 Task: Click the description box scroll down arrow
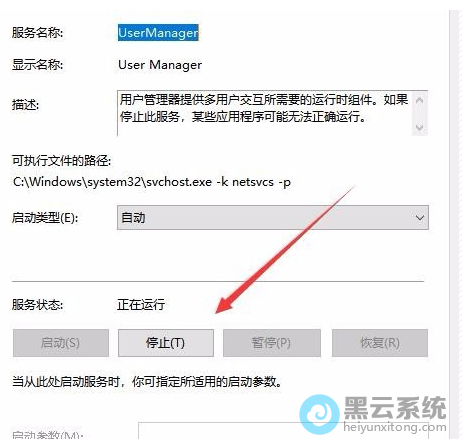pos(420,127)
